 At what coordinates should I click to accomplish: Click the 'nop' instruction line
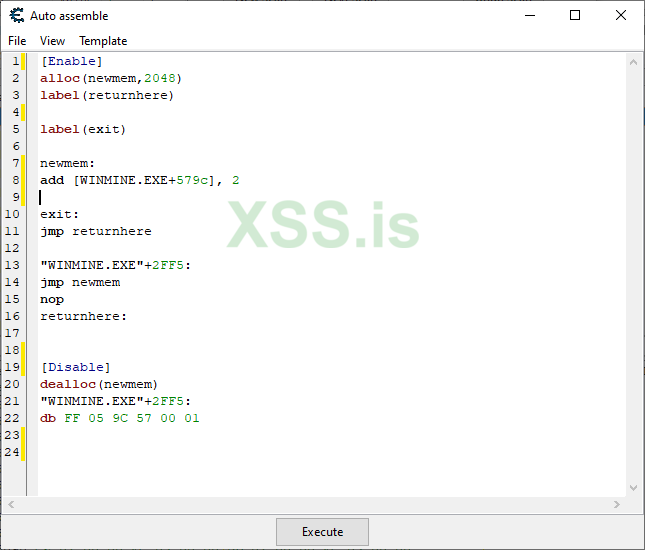[52, 299]
